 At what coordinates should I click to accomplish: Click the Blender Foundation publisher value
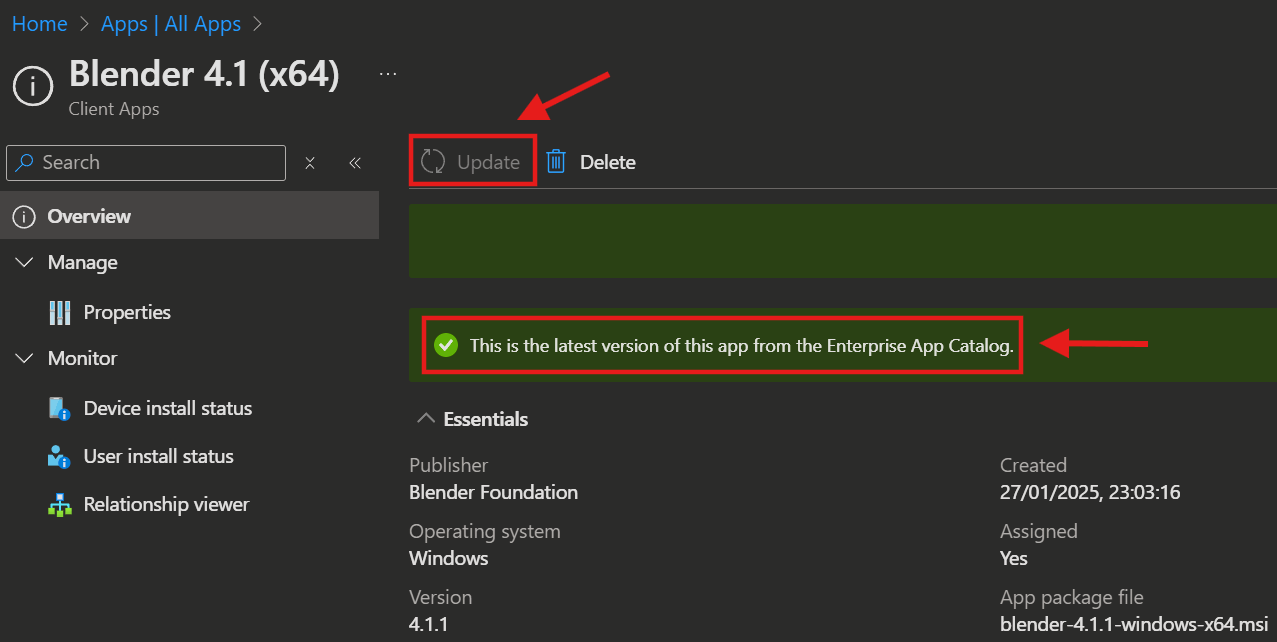(x=494, y=492)
